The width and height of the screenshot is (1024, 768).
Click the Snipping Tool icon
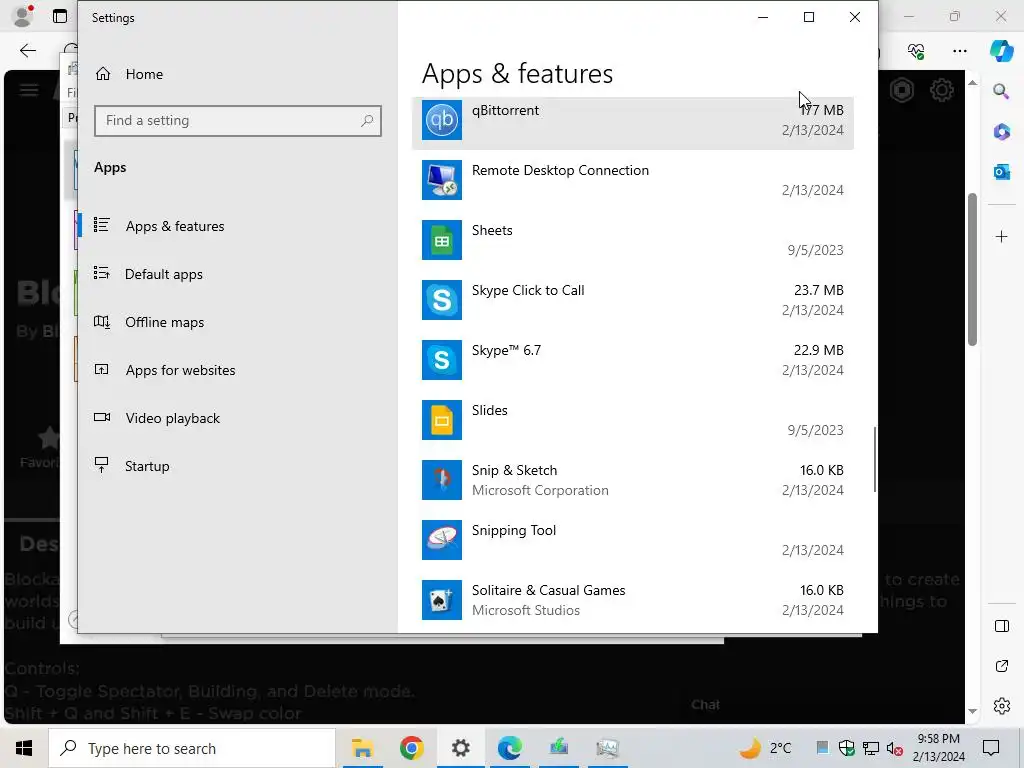click(441, 540)
